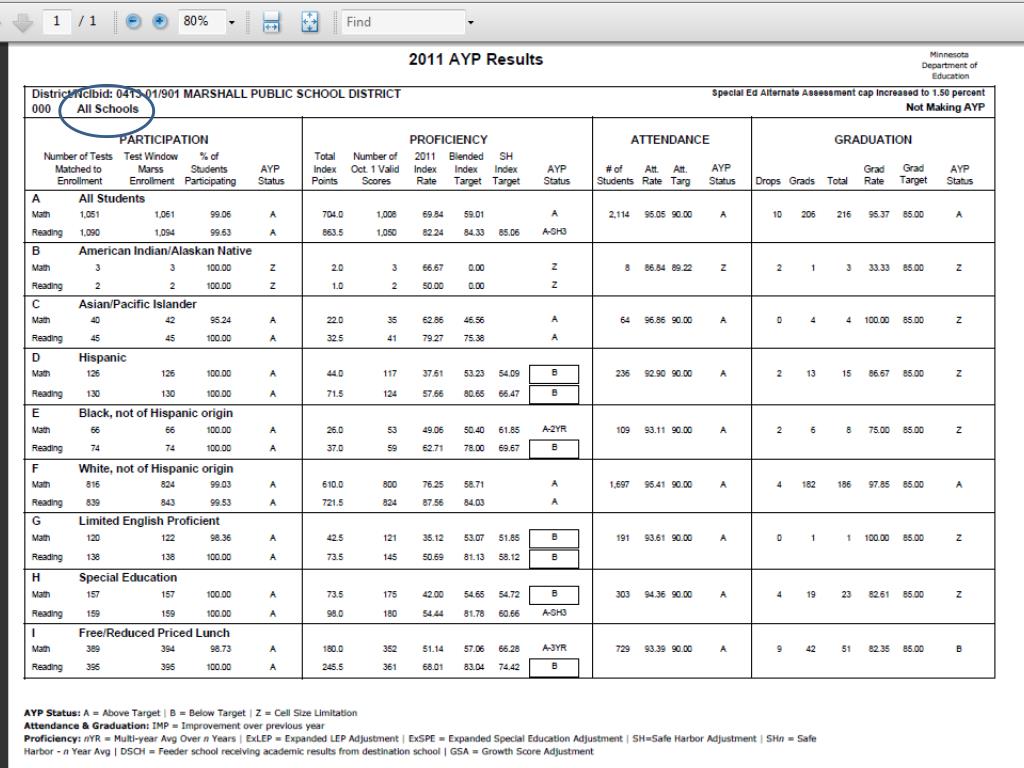This screenshot has height=768, width=1024.
Task: Select the PROFICIENCY section heading
Action: pyautogui.click(x=448, y=139)
